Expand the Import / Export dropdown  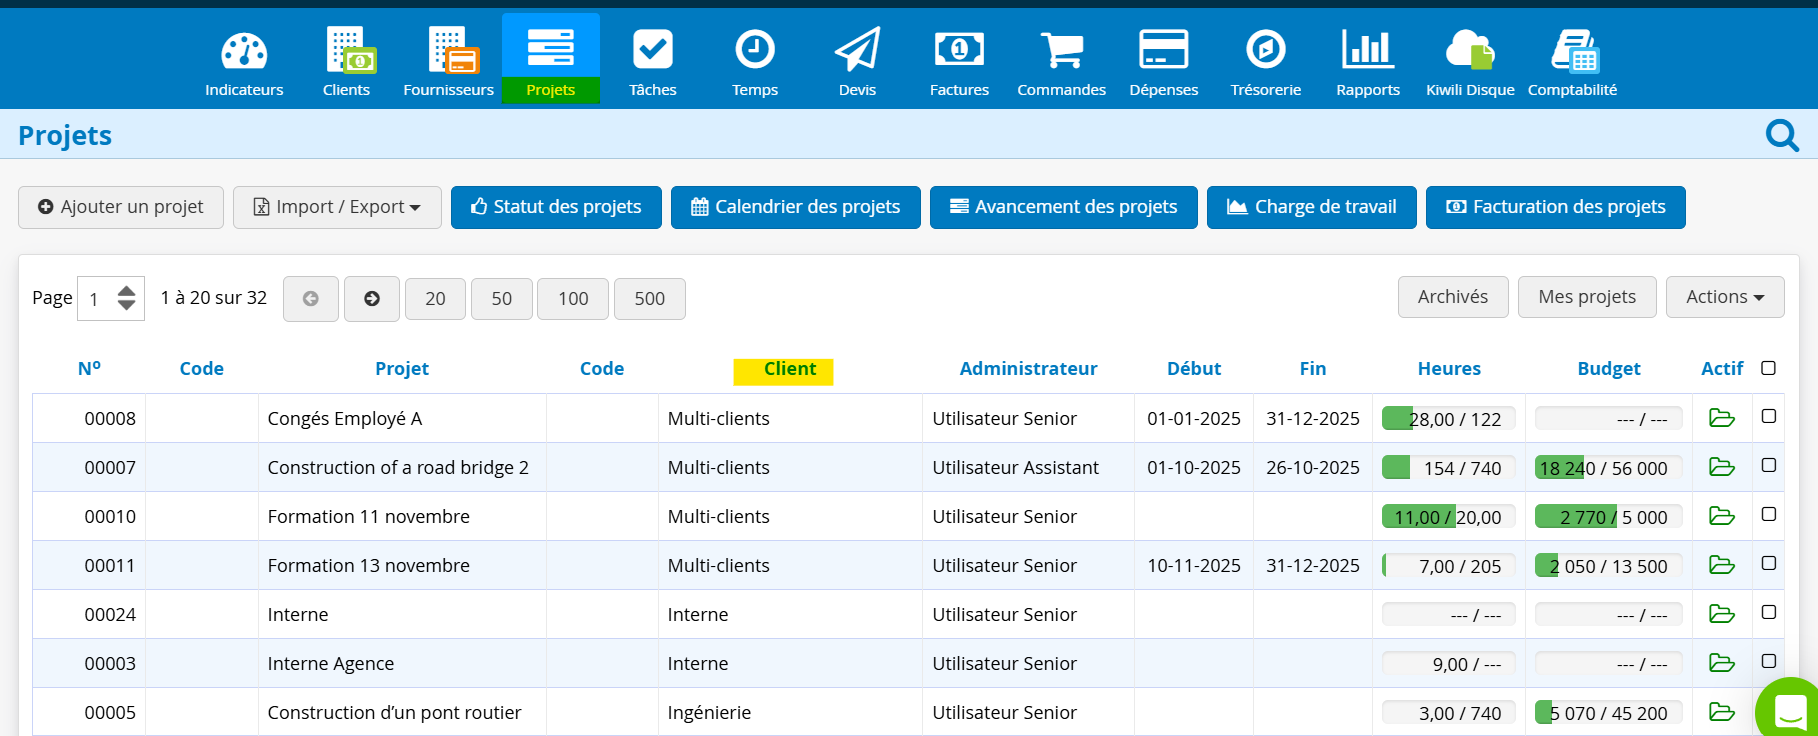tap(337, 207)
